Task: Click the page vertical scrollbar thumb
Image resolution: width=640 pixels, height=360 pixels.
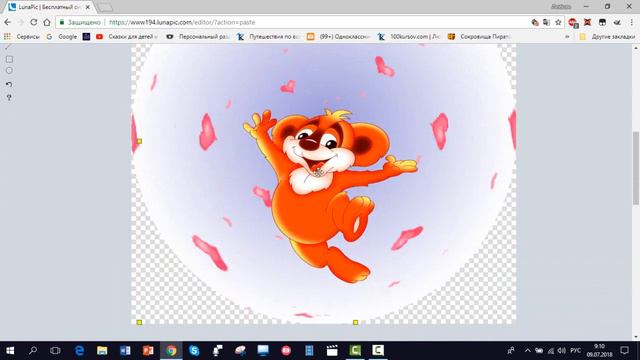Action: pos(636,168)
